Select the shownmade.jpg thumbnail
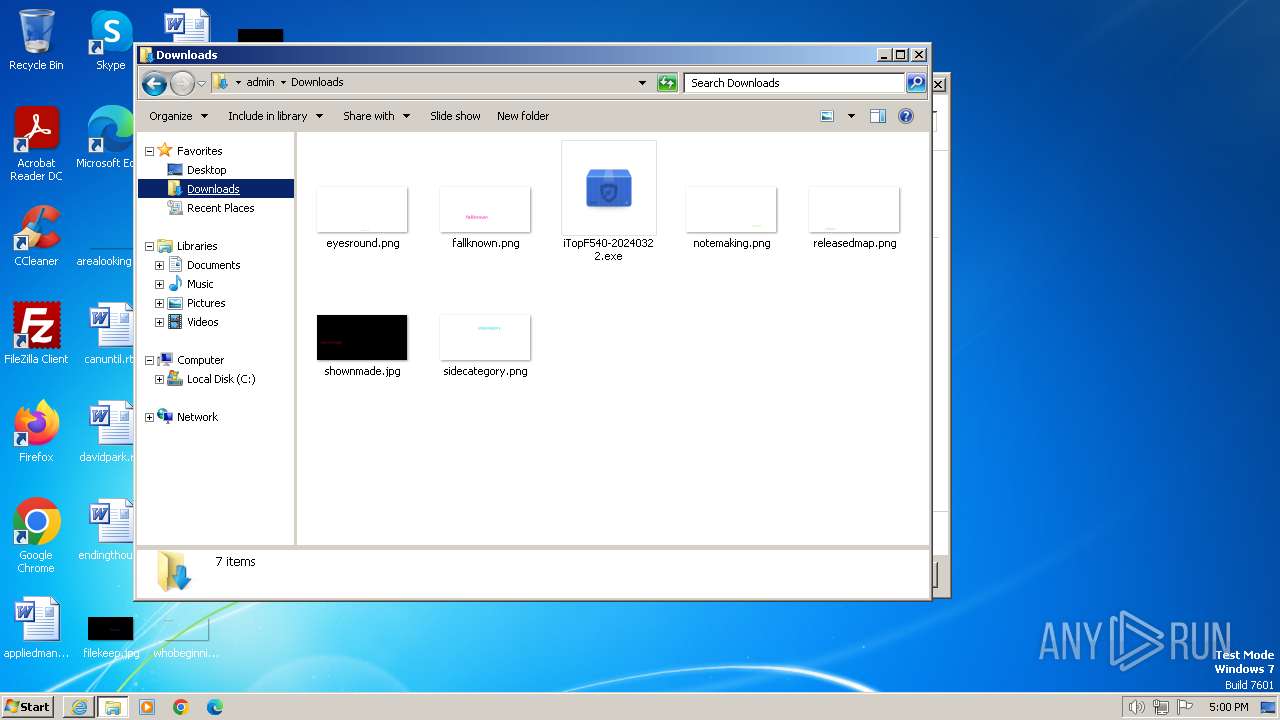Screen dimensions: 1280x720 pyautogui.click(x=362, y=337)
